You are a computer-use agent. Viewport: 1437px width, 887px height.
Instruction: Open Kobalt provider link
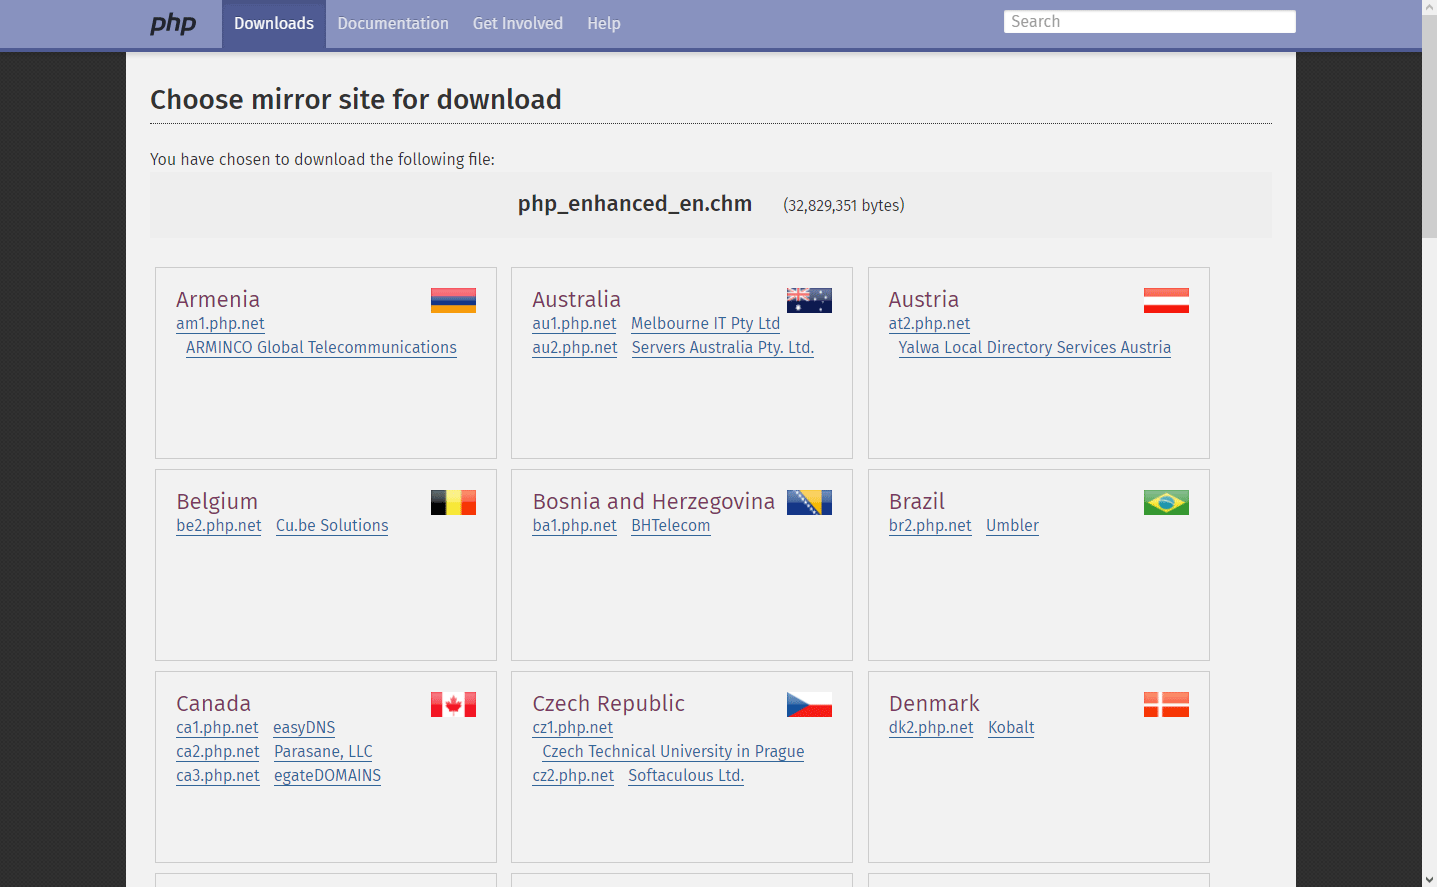coord(1011,728)
